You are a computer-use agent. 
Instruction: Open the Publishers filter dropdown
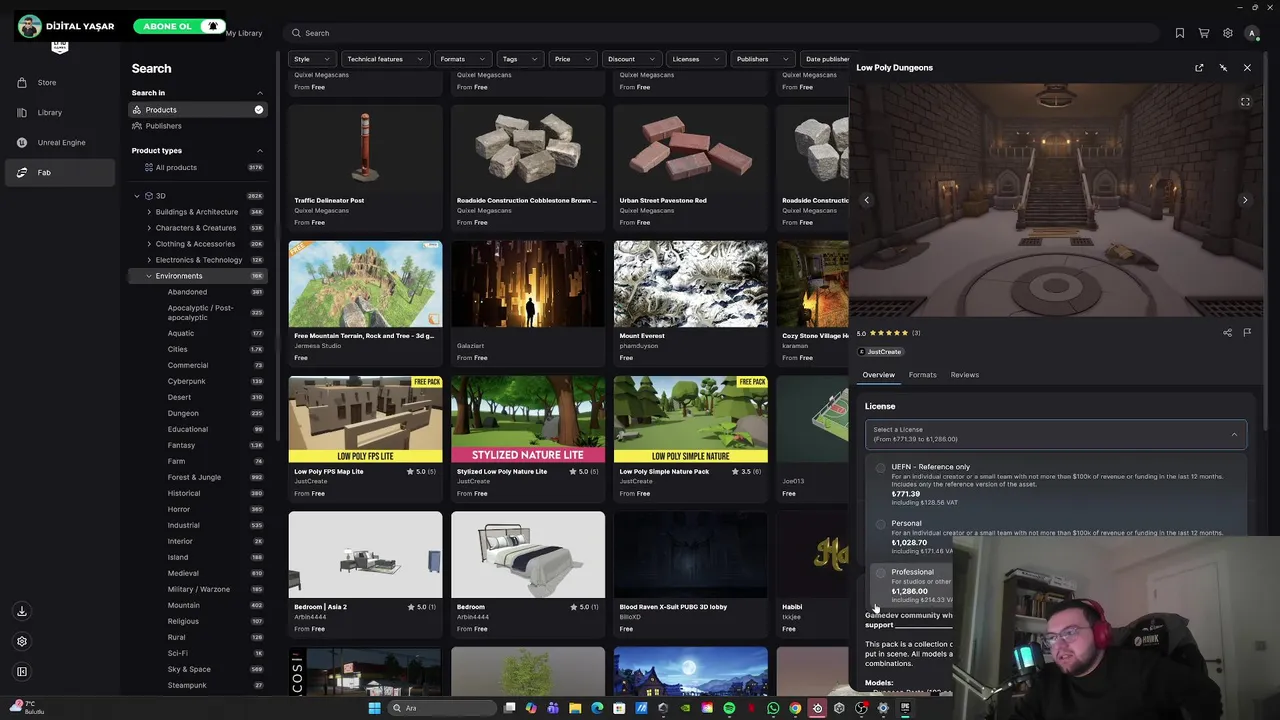(x=762, y=59)
